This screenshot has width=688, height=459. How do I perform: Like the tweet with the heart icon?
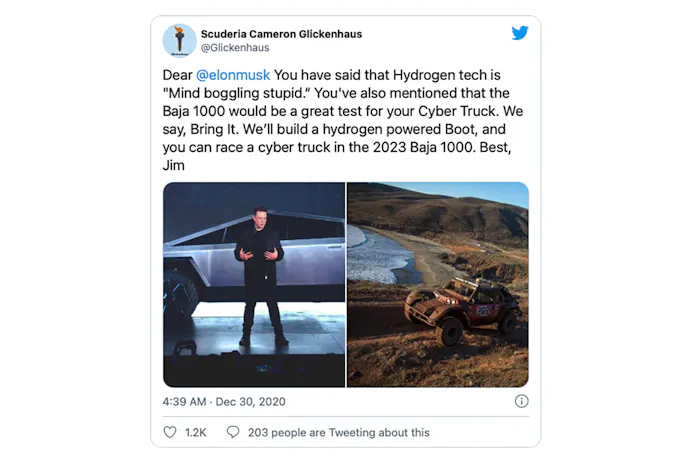pyautogui.click(x=170, y=432)
